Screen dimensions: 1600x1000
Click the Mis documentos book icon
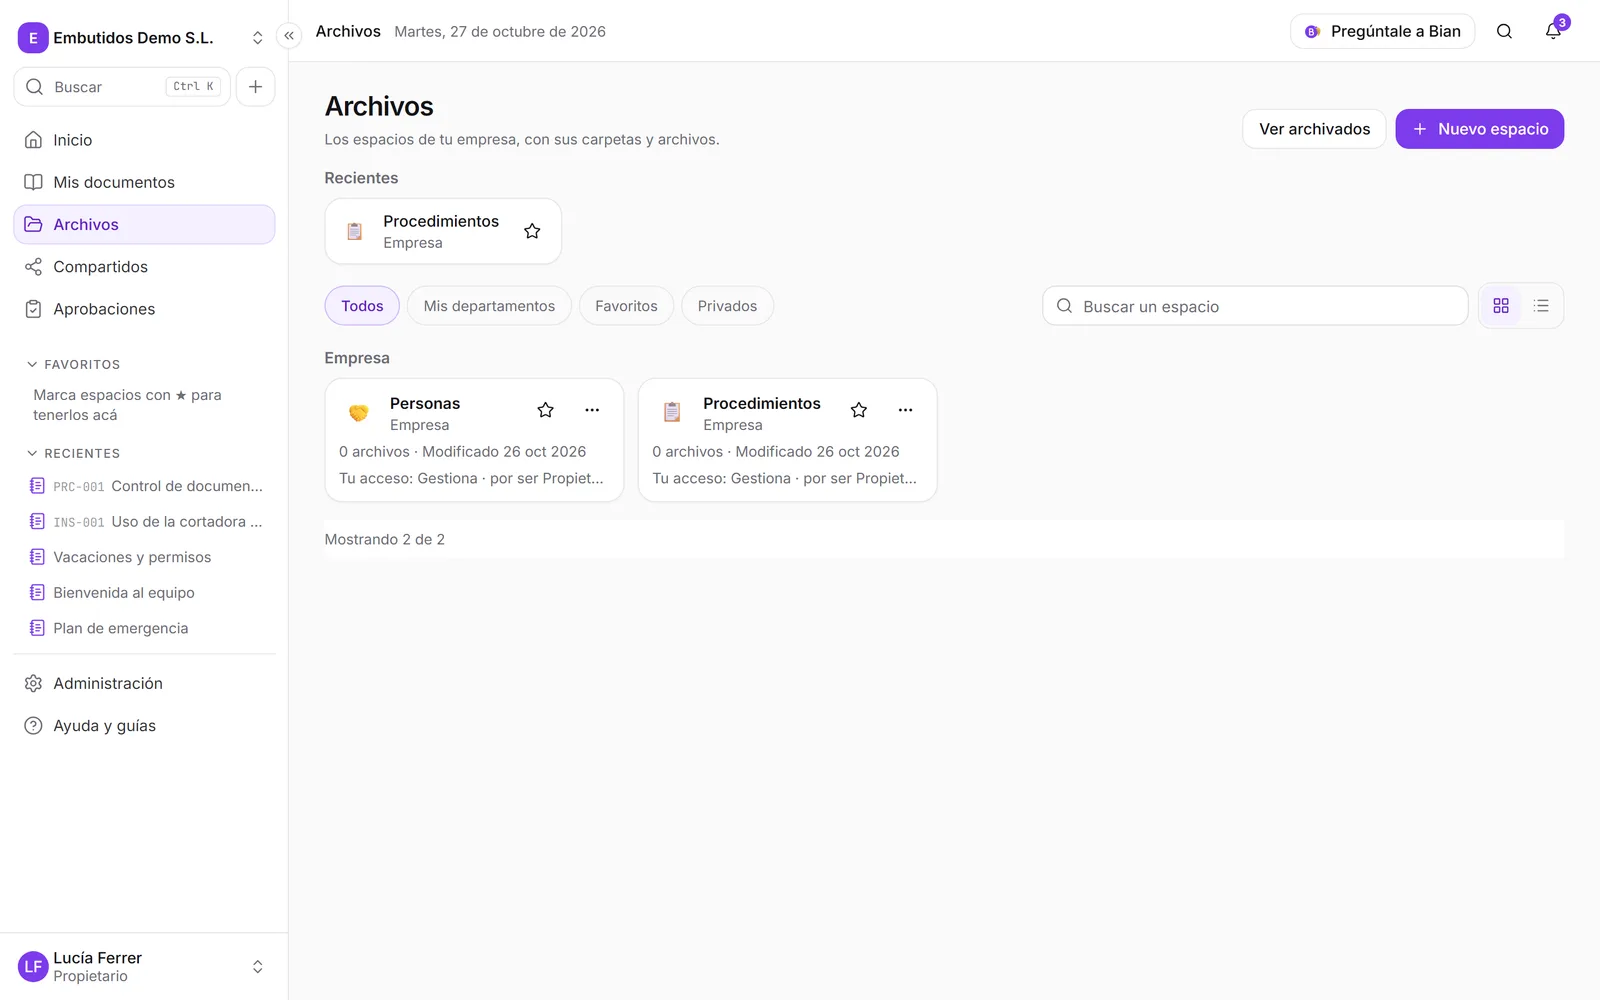pyautogui.click(x=33, y=182)
